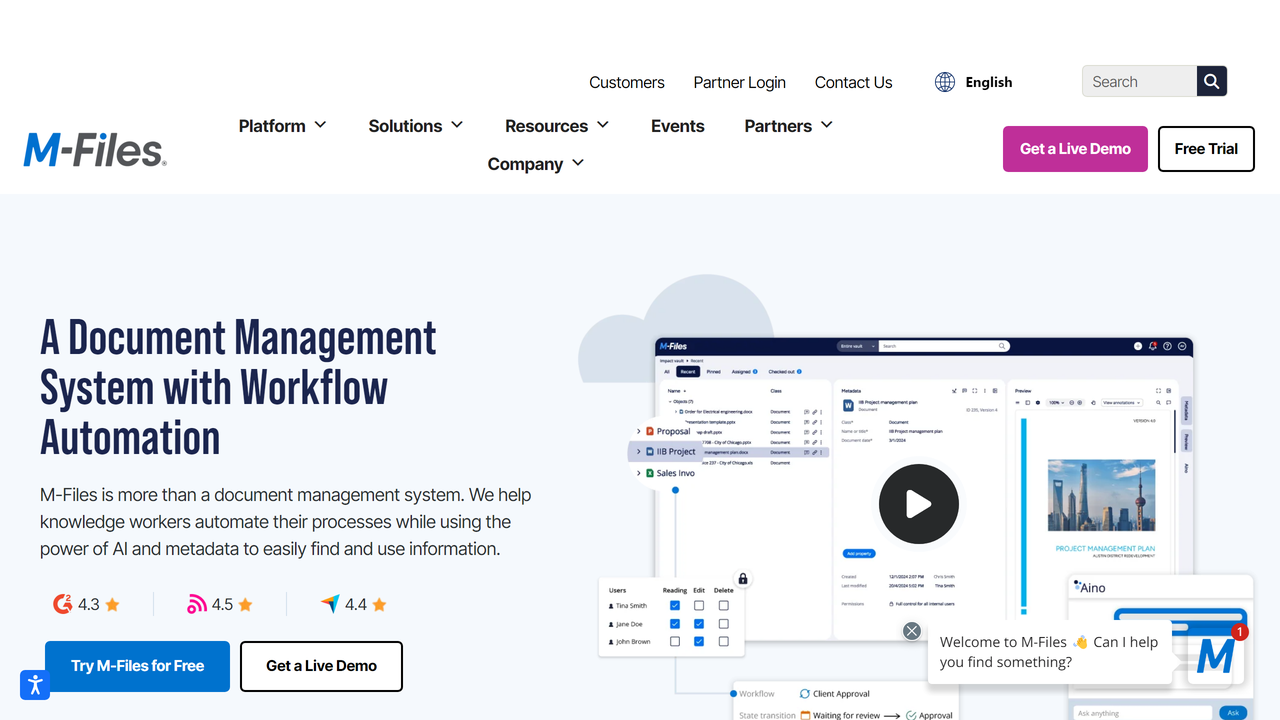Select the Recent tab in mockup
Image resolution: width=1280 pixels, height=720 pixels.
(x=687, y=371)
